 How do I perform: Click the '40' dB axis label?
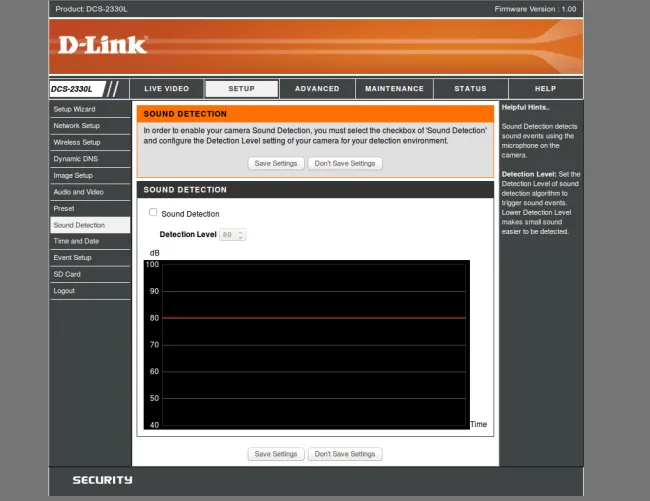point(154,425)
